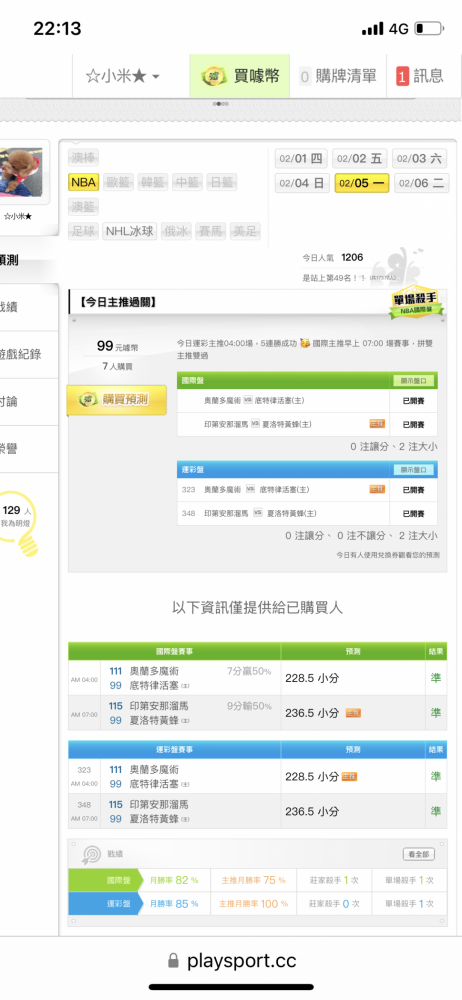Image resolution: width=462 pixels, height=1000 pixels.
Task: Open the 榮譽 sidebar item
Action: click(29, 449)
